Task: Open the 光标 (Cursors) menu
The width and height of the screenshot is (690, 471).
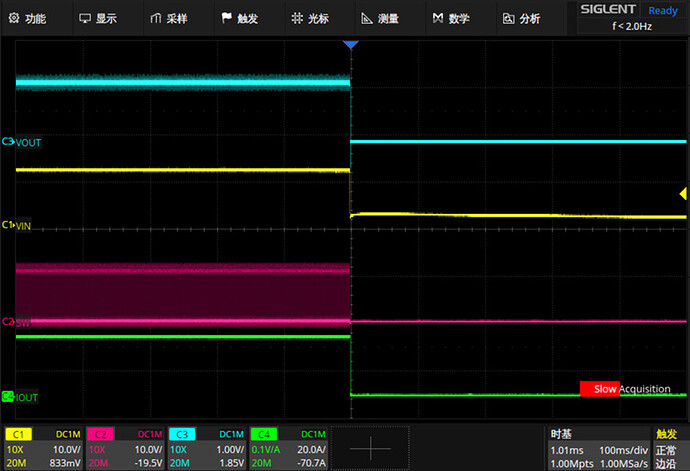Action: tap(320, 18)
